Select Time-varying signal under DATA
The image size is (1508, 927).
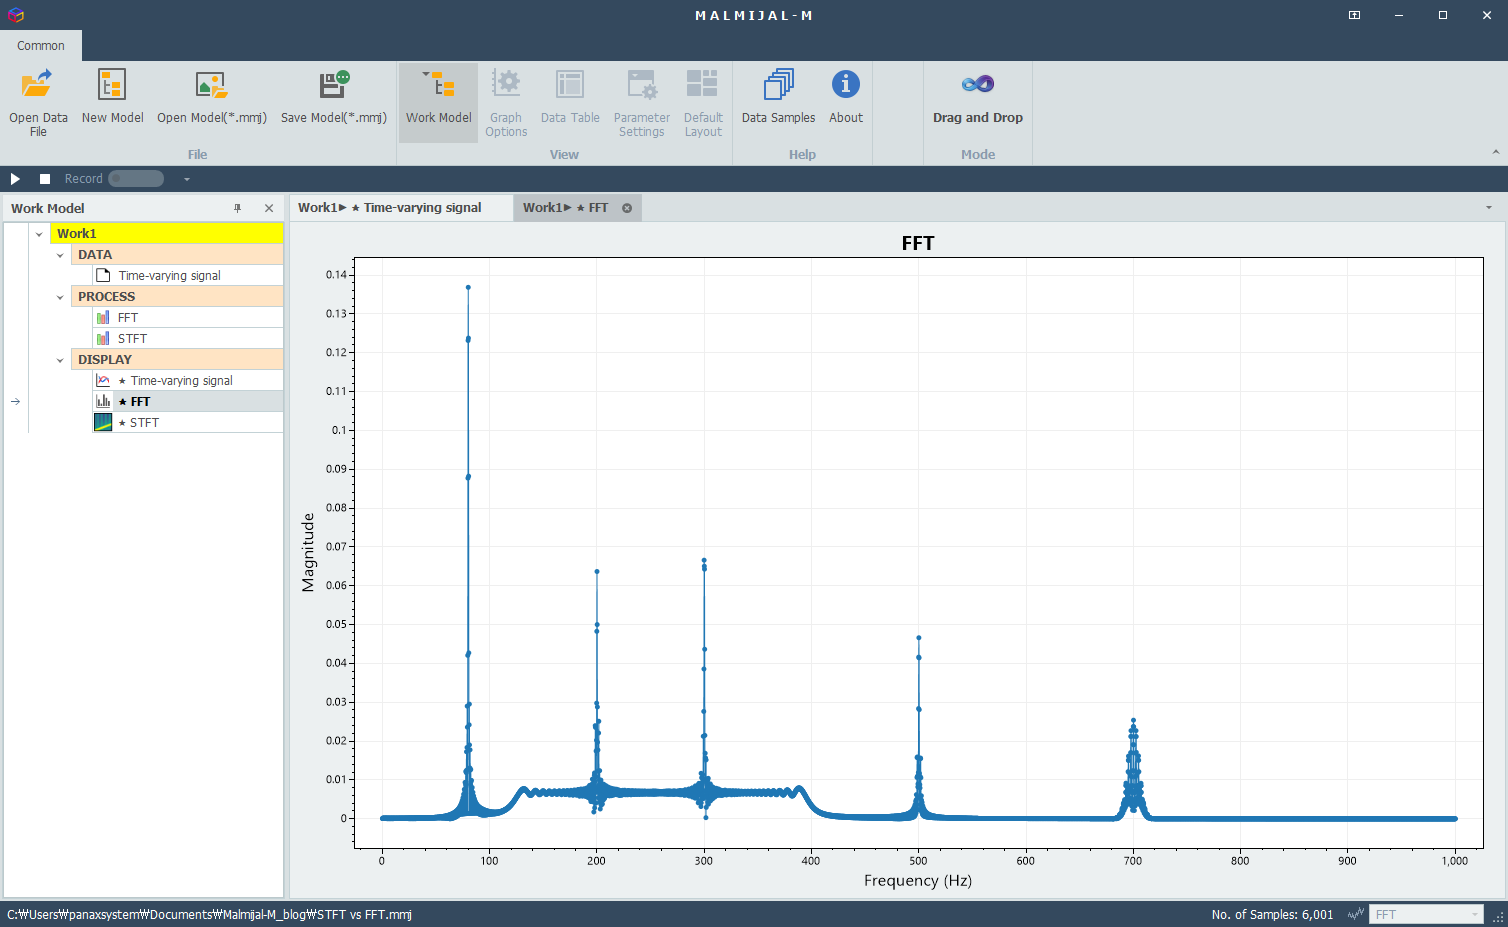click(x=188, y=276)
